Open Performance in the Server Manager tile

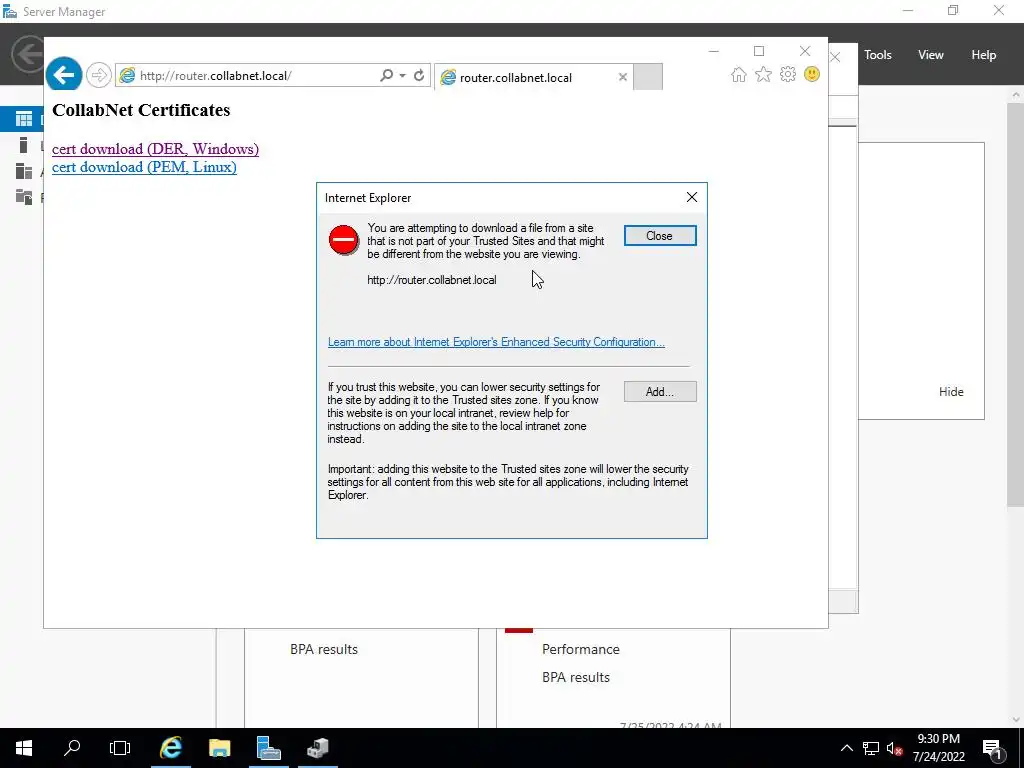[581, 649]
